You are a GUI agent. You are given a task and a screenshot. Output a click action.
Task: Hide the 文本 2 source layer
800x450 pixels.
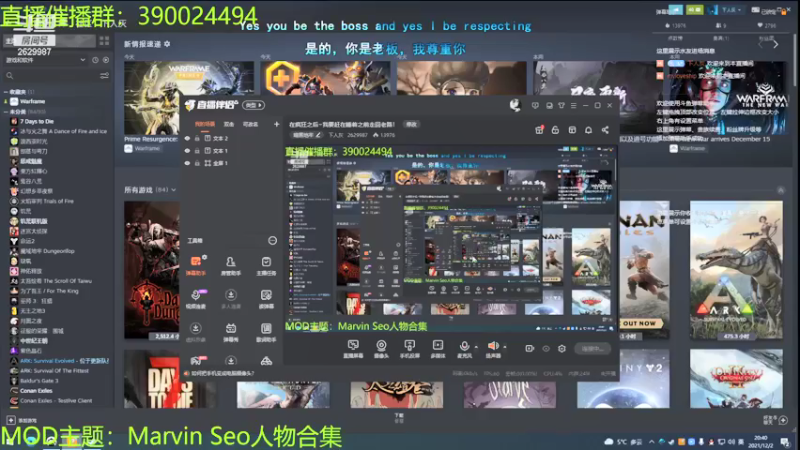[x=187, y=138]
